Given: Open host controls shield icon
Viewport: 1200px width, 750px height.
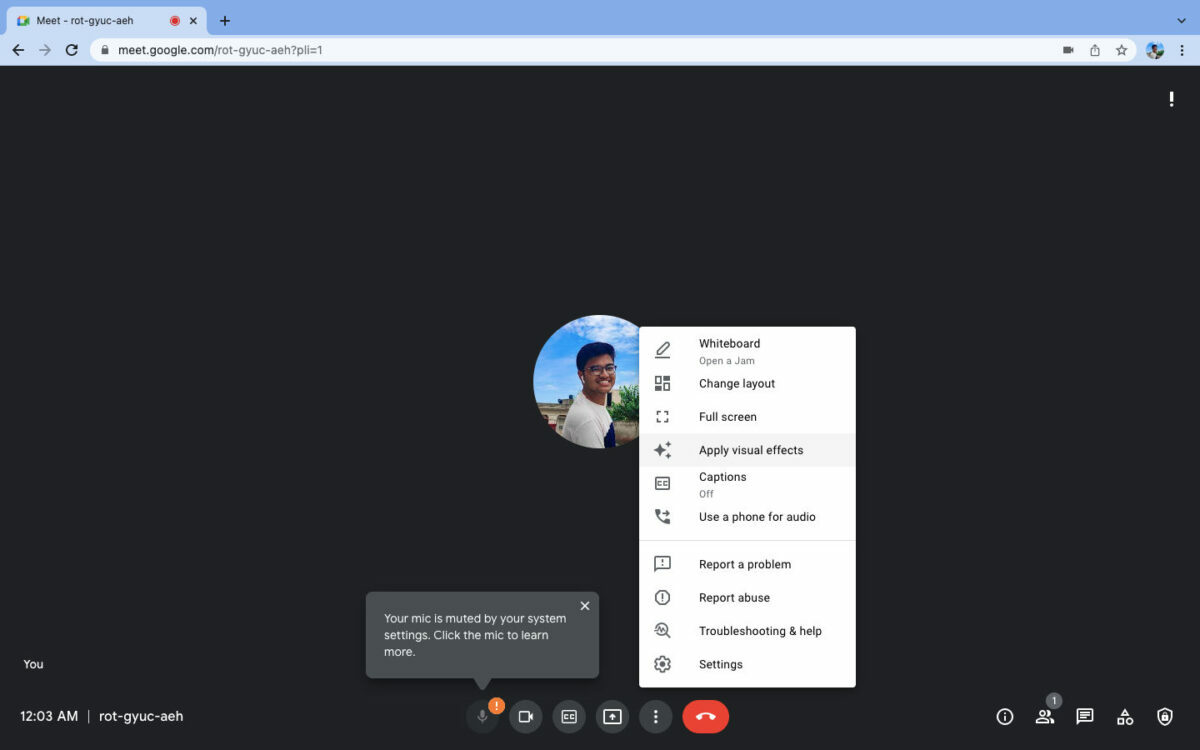Looking at the screenshot, I should tap(1164, 716).
